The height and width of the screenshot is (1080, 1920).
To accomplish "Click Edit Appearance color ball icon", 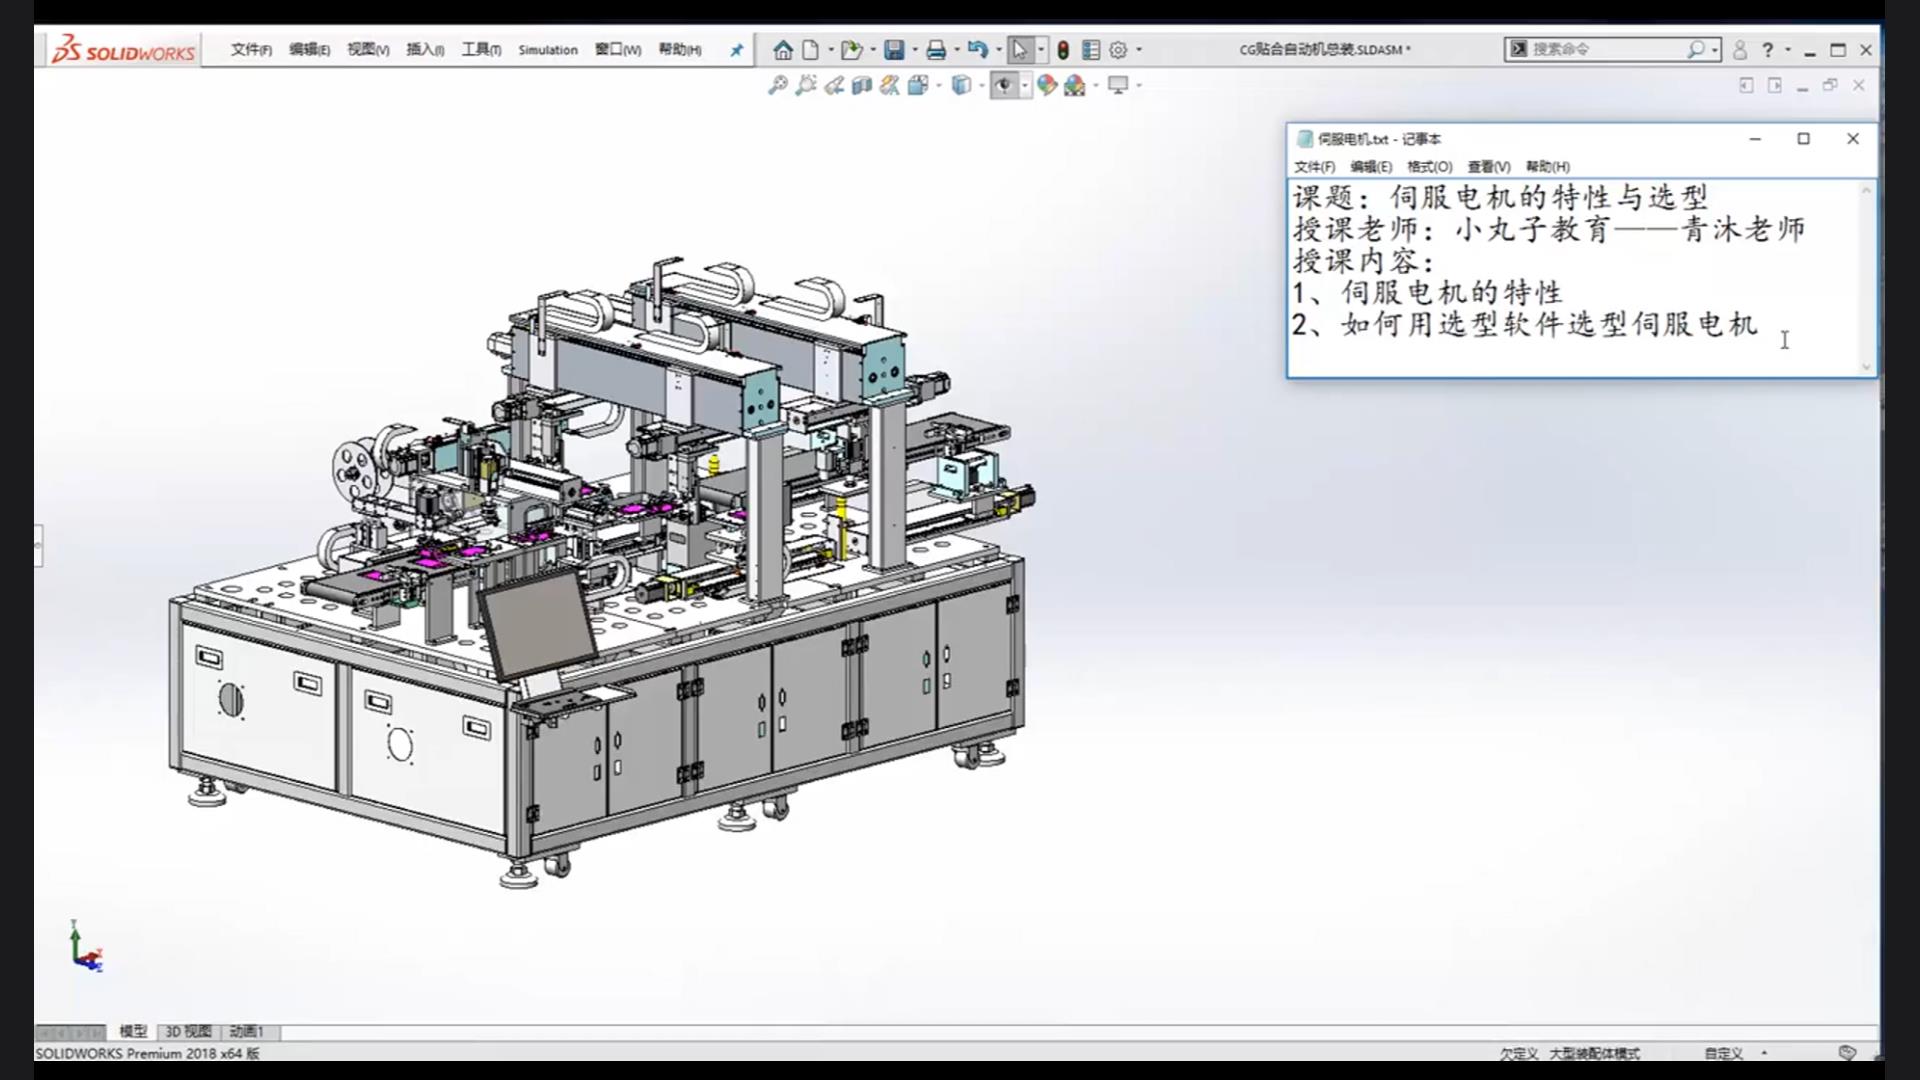I will pyautogui.click(x=1047, y=86).
